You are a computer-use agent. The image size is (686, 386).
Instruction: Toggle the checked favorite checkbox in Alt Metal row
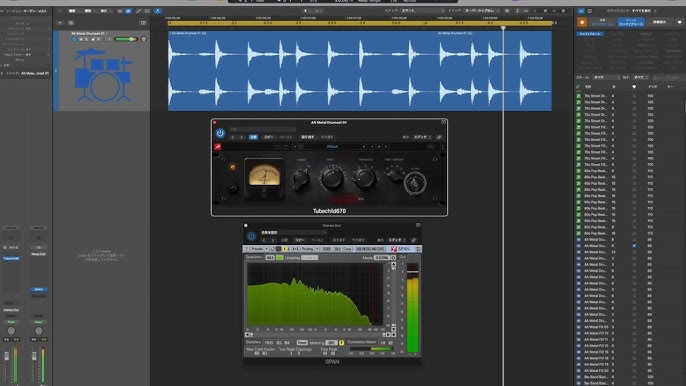634,246
